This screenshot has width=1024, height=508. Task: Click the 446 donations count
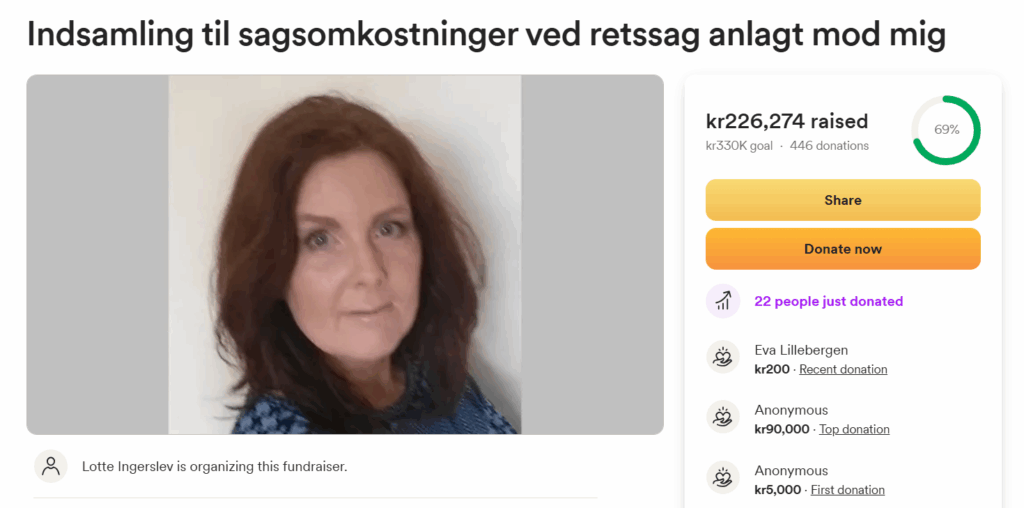pos(829,146)
